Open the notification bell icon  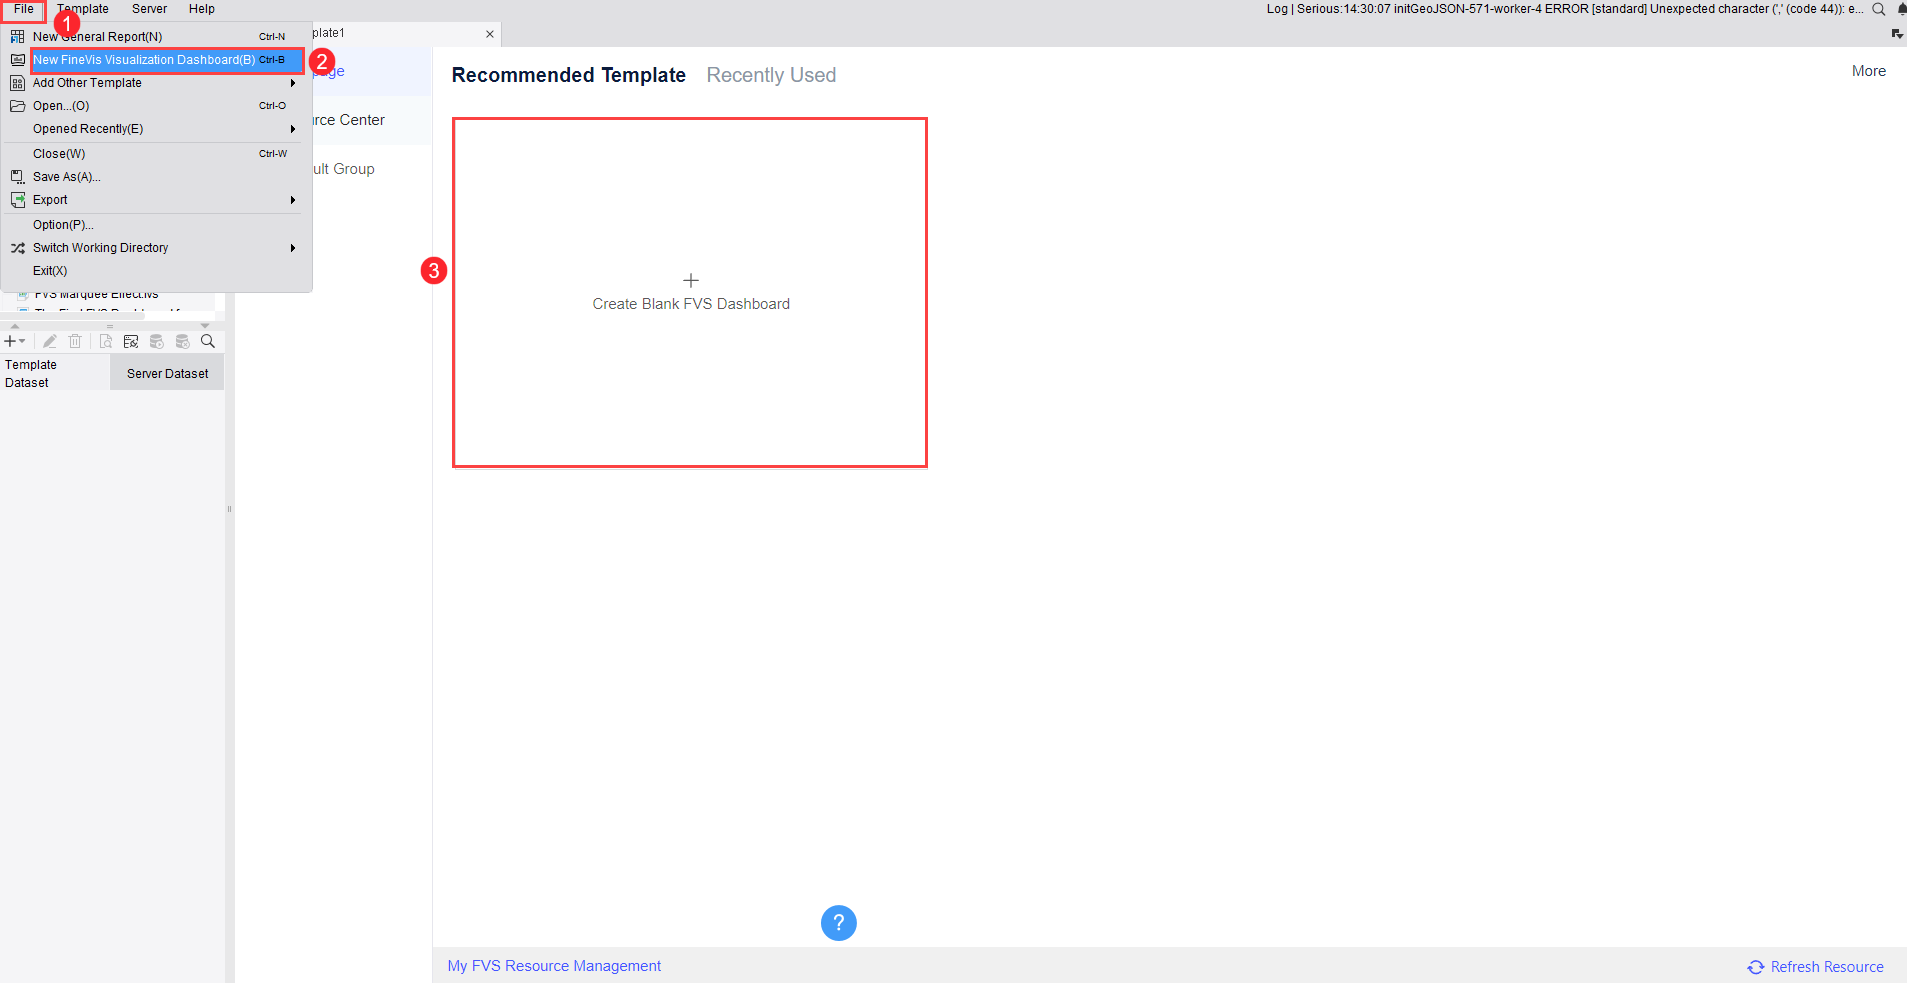[1901, 9]
